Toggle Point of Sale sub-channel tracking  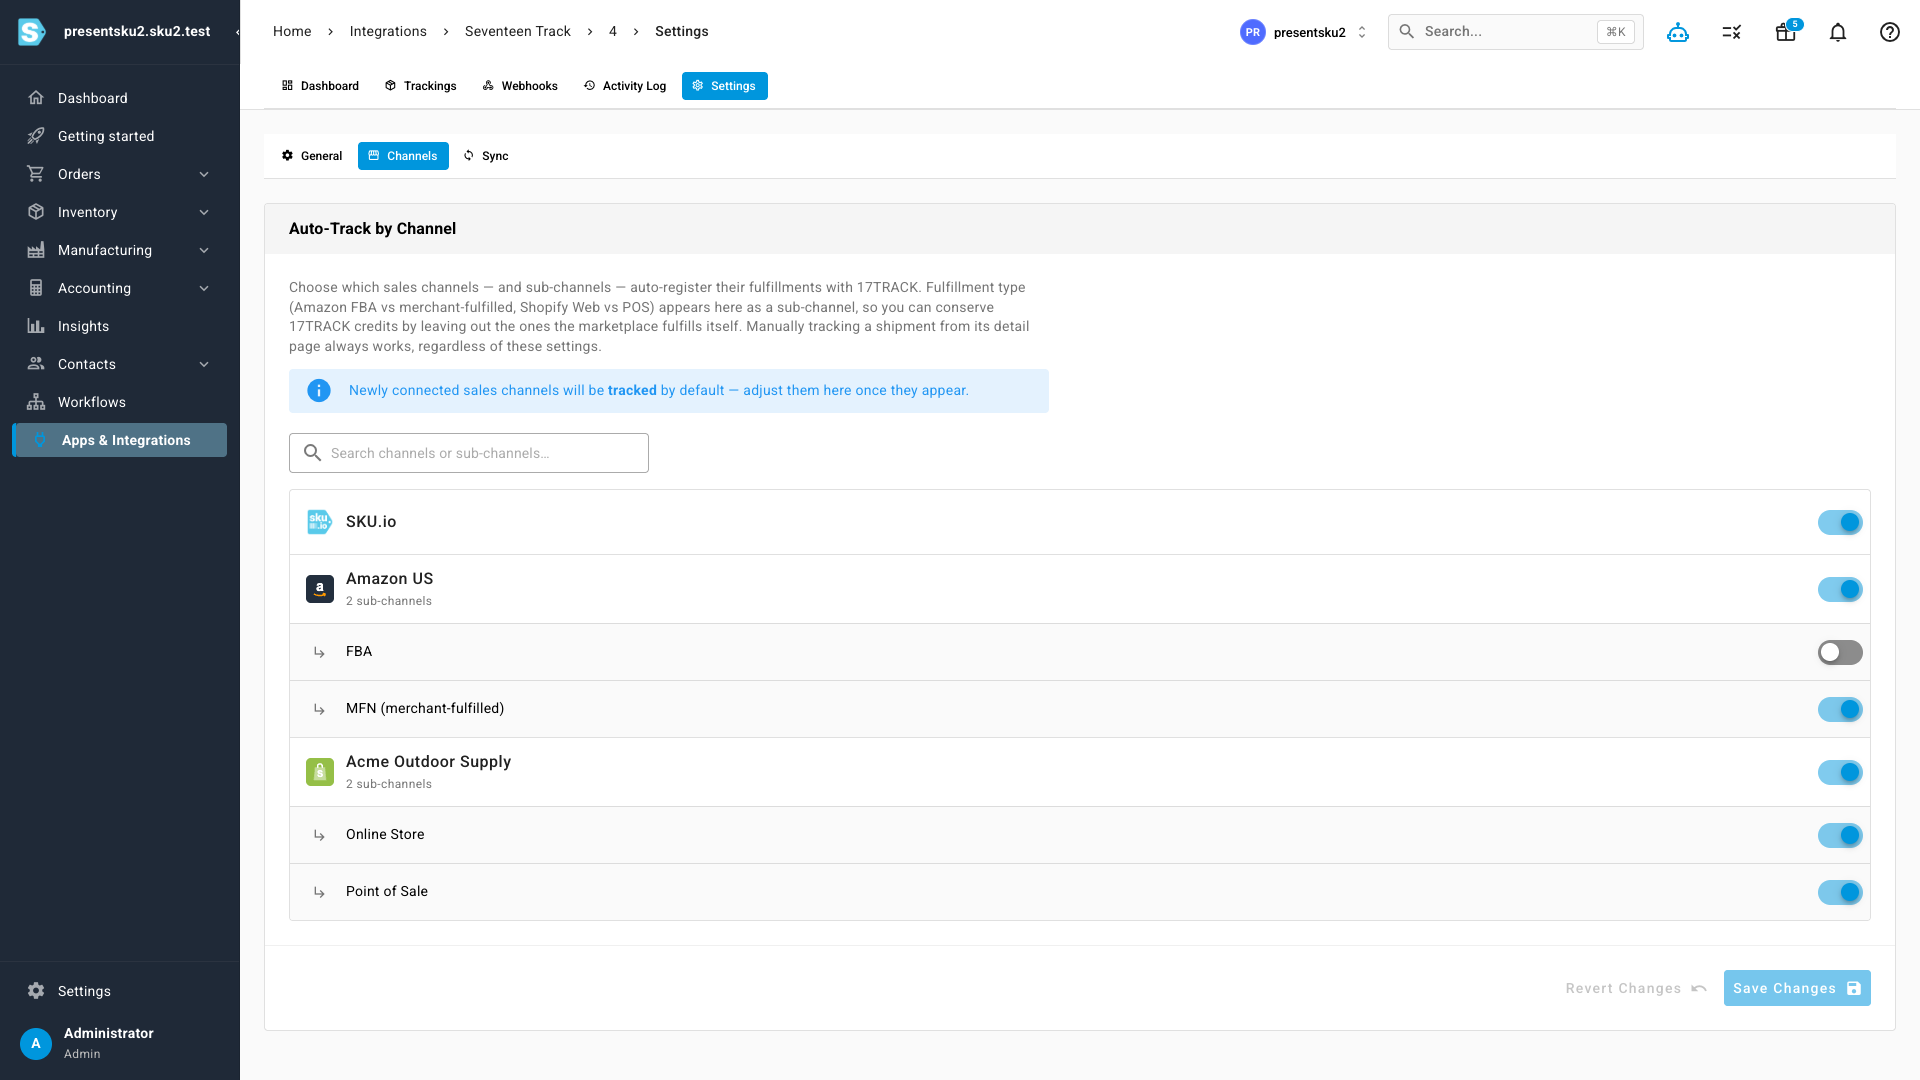click(x=1840, y=892)
